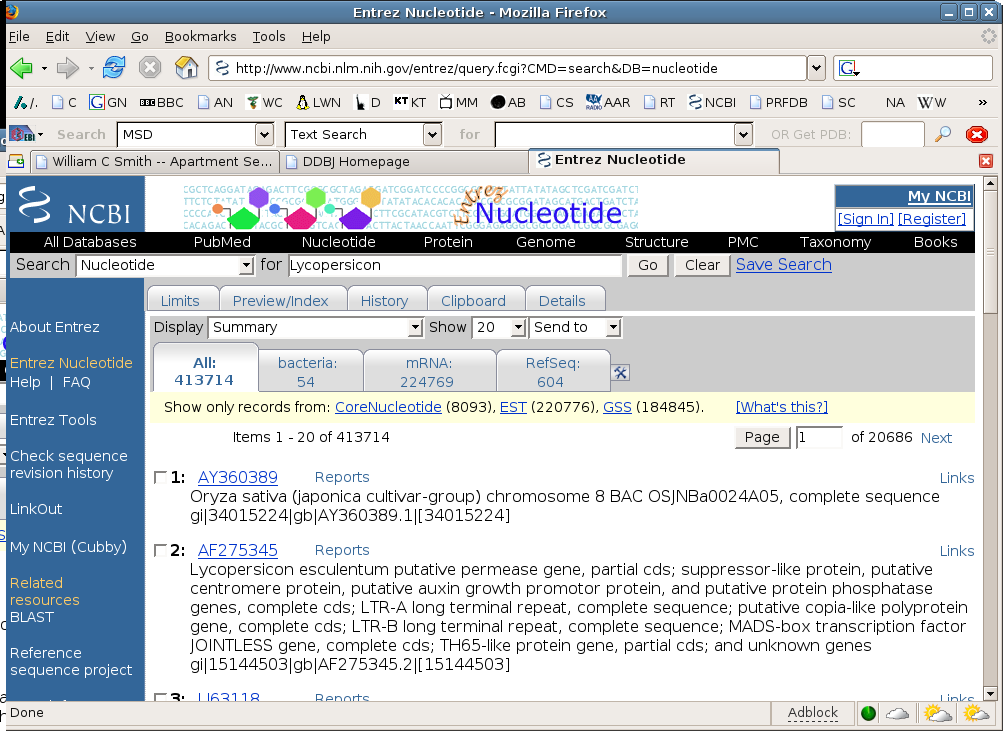Open the MM bookmark
Screen dimensions: 1003x731
click(459, 102)
